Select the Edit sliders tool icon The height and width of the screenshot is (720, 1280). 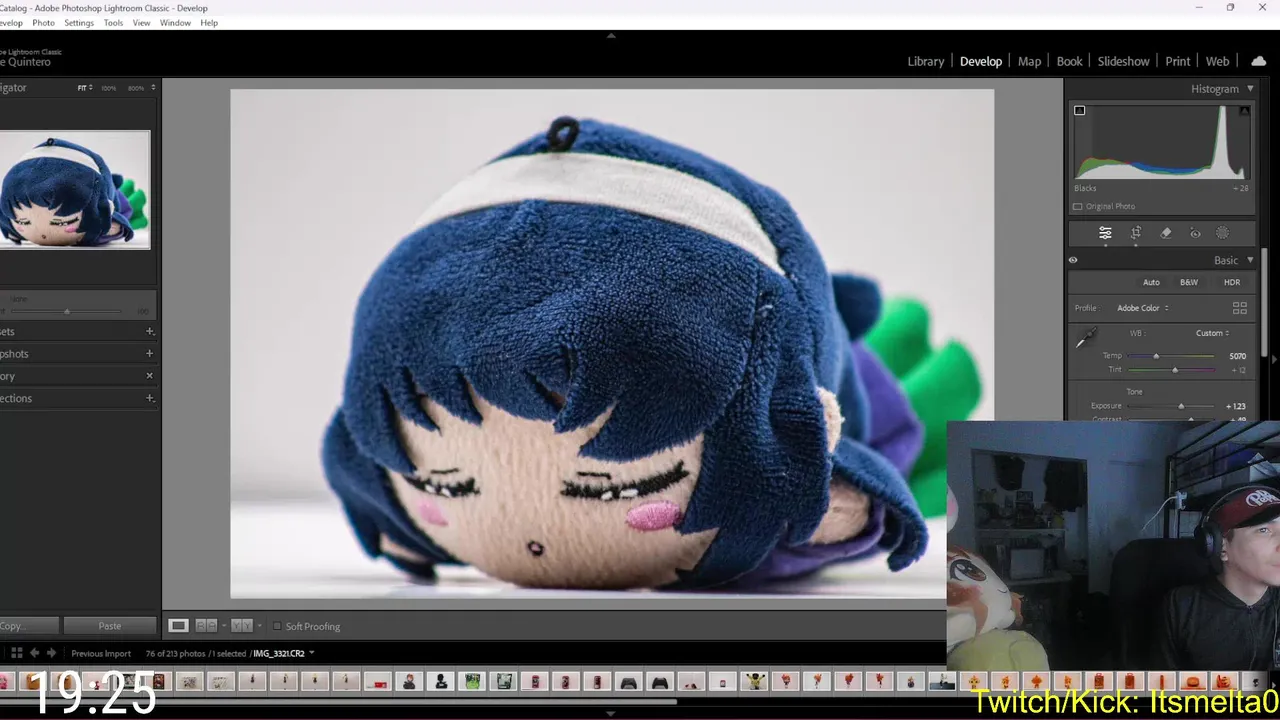click(x=1105, y=233)
